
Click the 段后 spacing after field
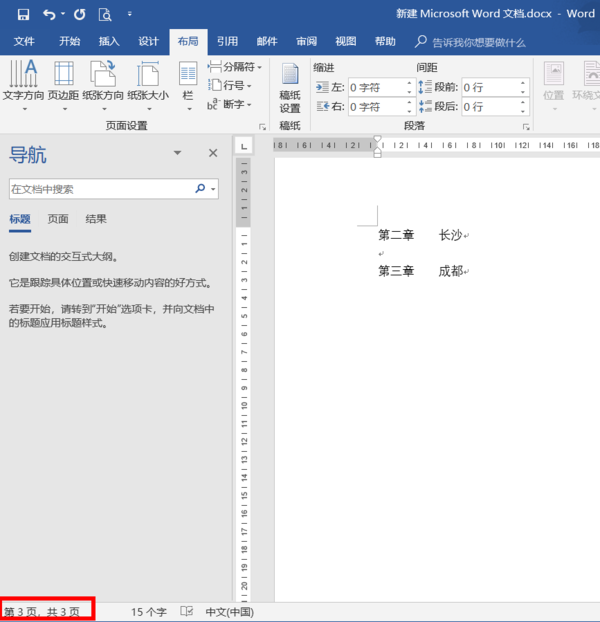click(490, 107)
